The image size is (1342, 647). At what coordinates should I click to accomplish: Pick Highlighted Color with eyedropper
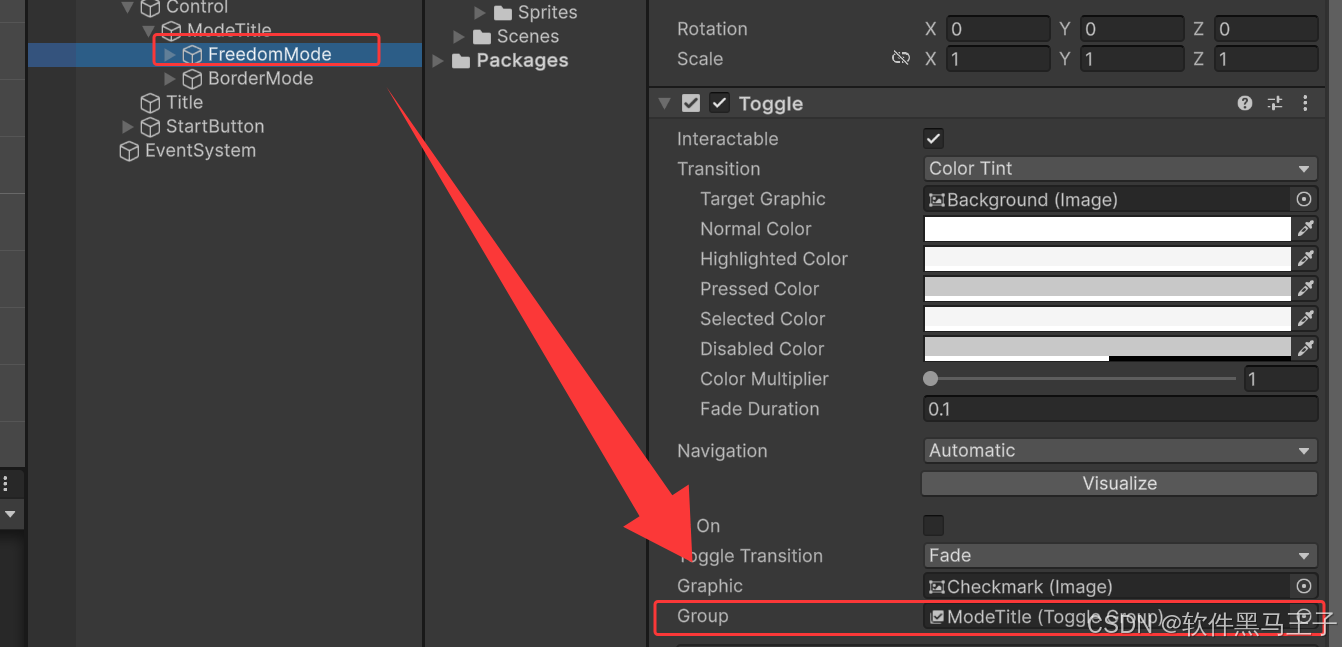(1305, 259)
